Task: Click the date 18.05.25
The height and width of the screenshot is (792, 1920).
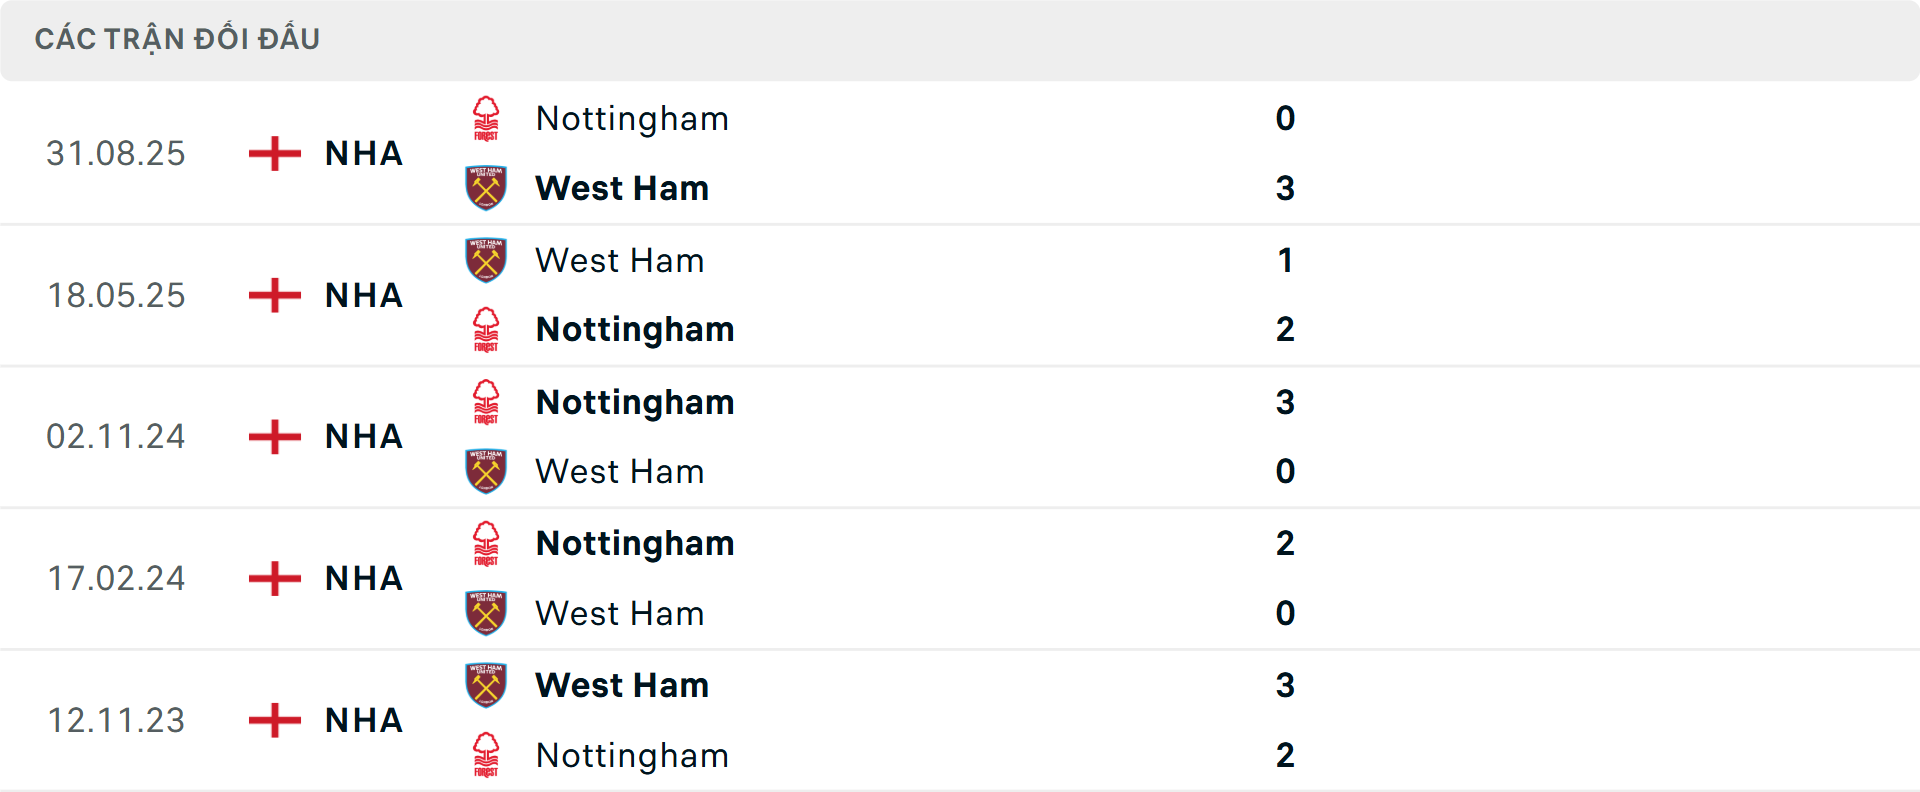Action: point(116,295)
